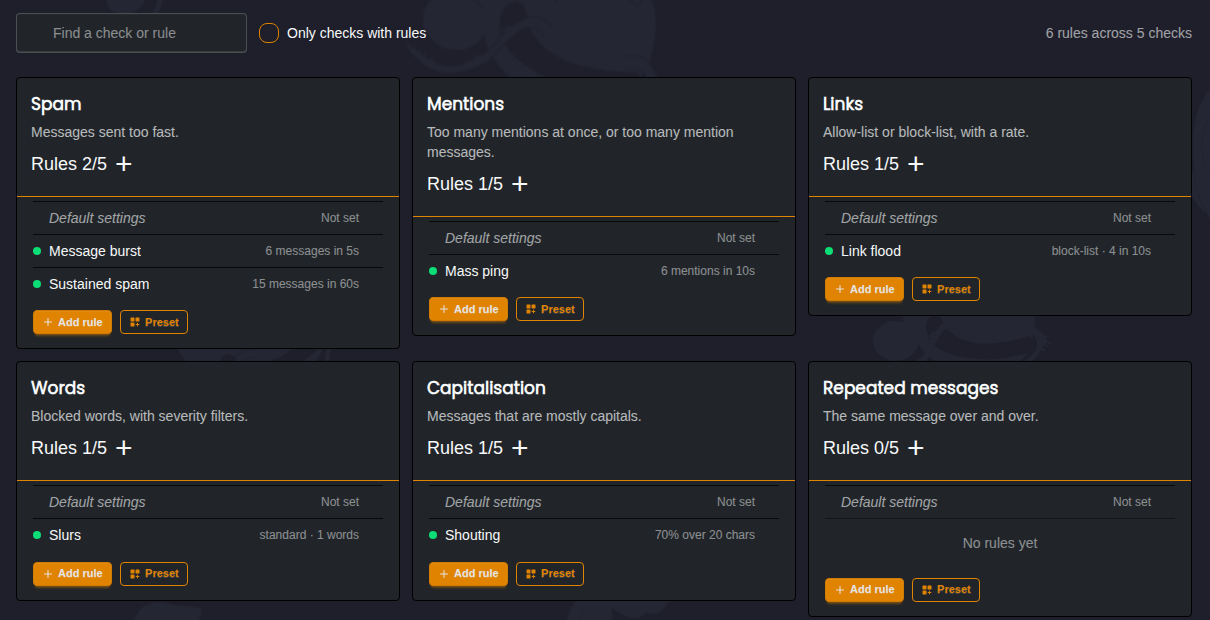Click the plus icon beside Repeated messages Rules 0/5
Screen dimensions: 1210x620
tap(916, 448)
